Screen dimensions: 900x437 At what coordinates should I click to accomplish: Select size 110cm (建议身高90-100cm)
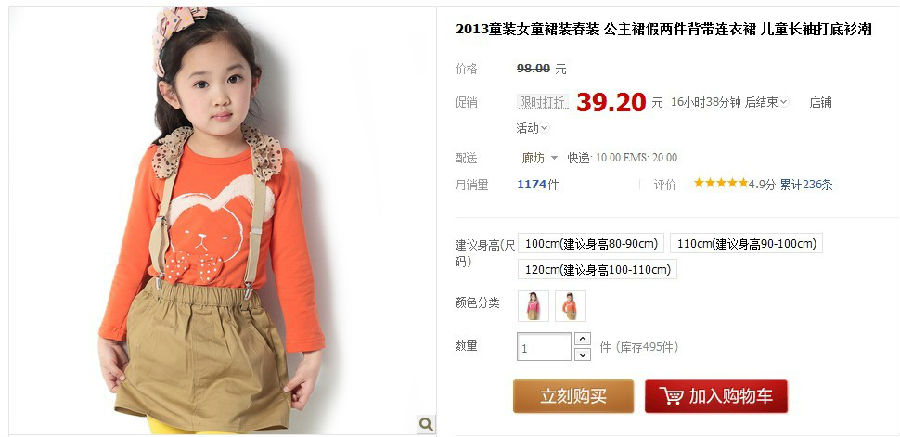click(x=746, y=243)
